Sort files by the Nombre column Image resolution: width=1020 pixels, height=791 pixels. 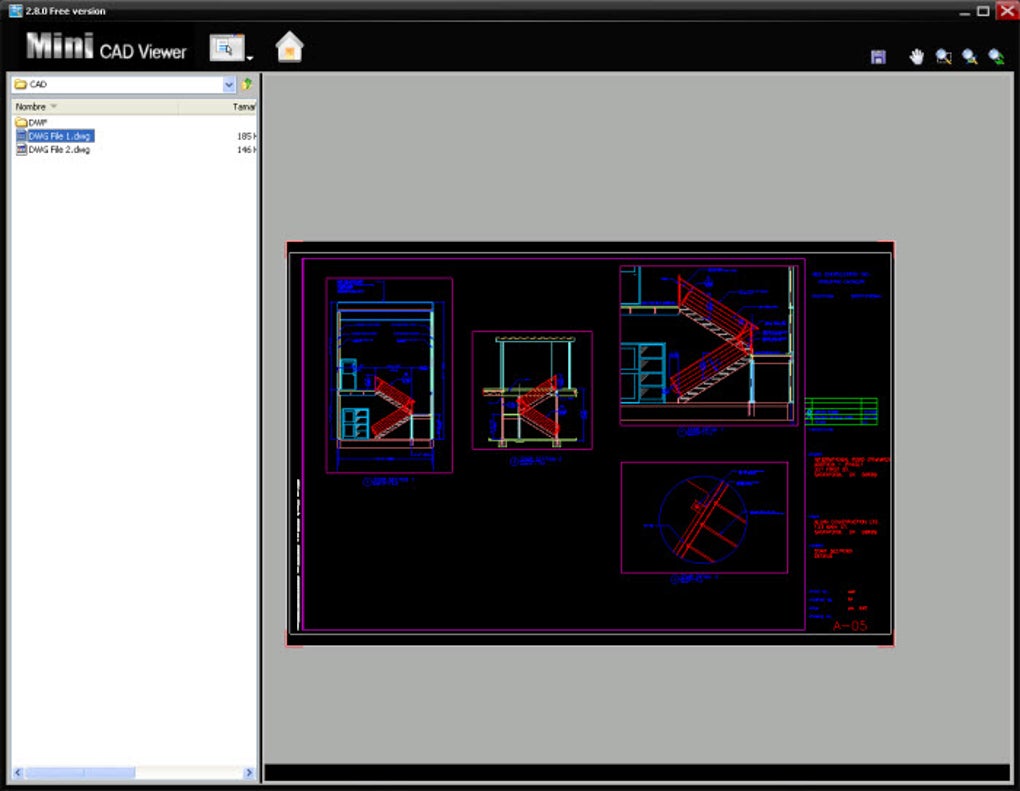95,107
